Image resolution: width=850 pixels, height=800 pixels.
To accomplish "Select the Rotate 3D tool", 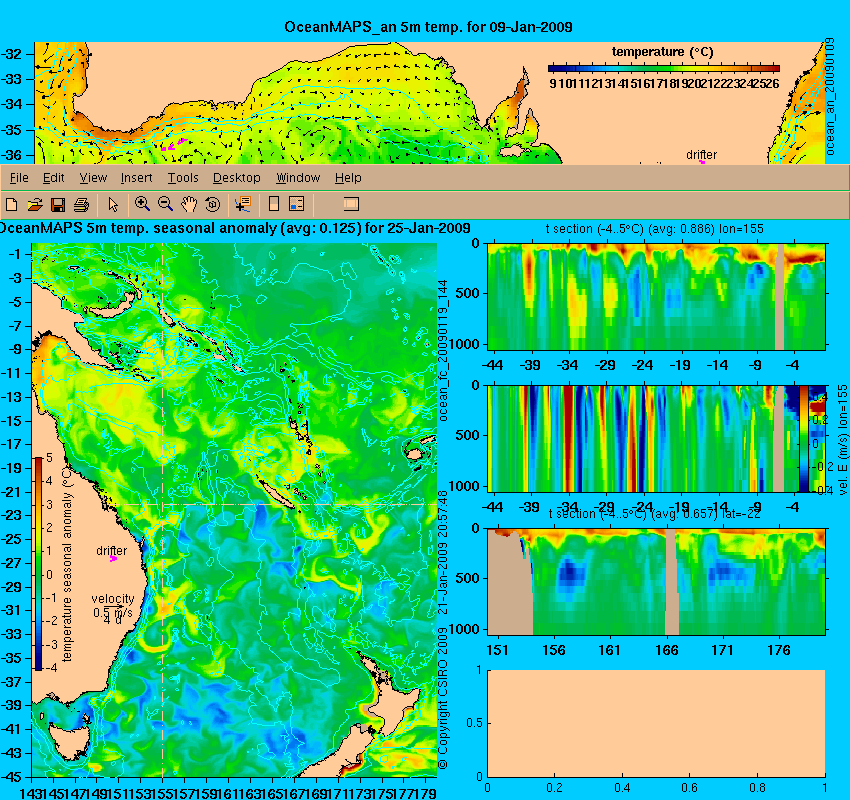I will (212, 204).
